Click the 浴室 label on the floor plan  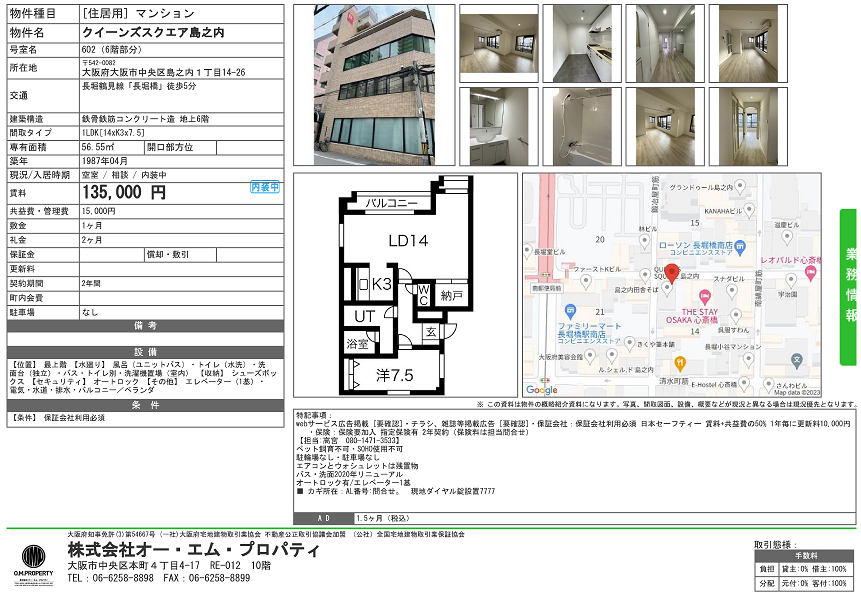(357, 344)
